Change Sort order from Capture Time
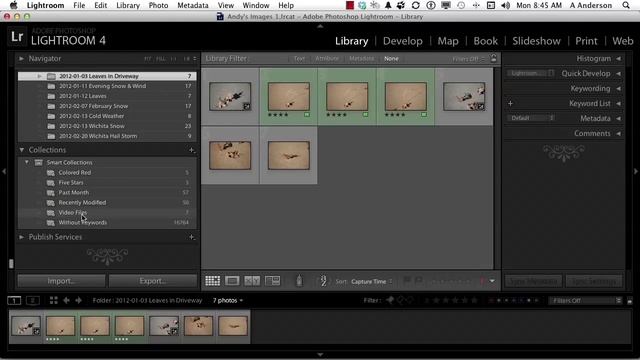The height and width of the screenshot is (360, 640). pyautogui.click(x=371, y=282)
